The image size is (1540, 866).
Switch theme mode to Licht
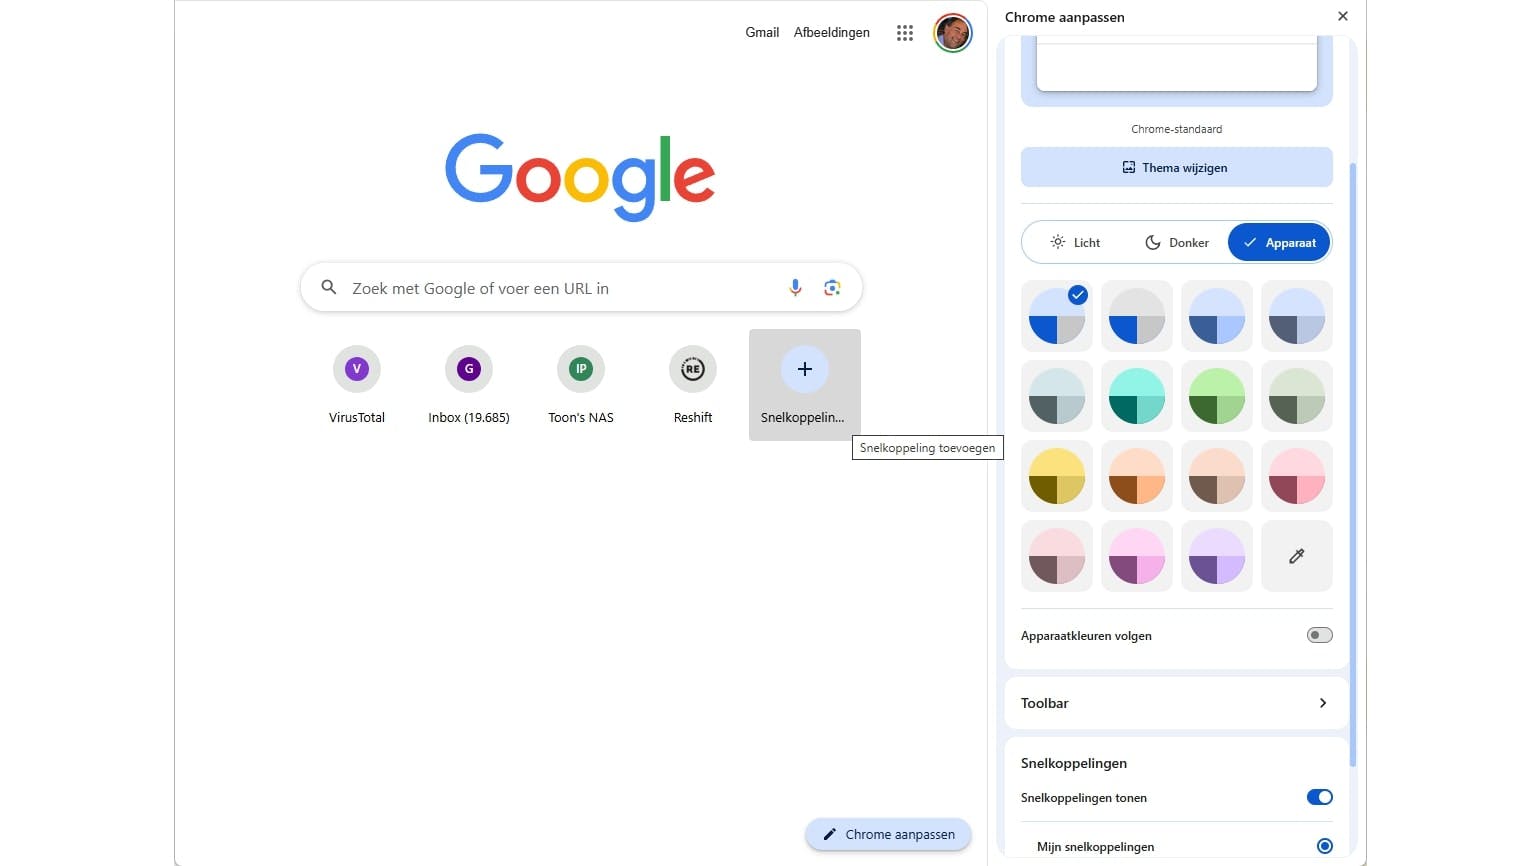(1074, 242)
